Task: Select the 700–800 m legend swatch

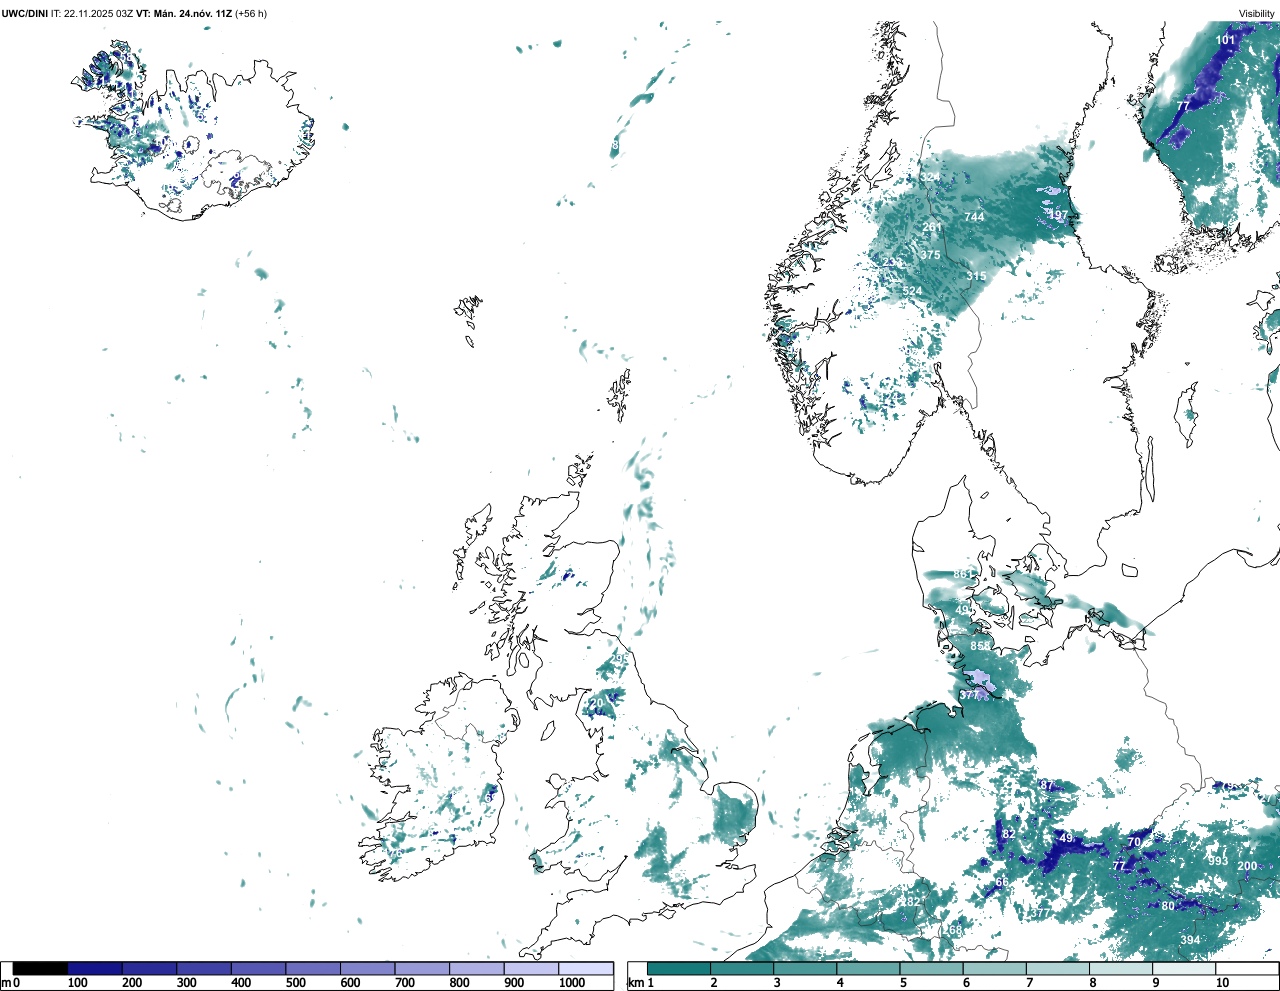Action: pos(422,968)
